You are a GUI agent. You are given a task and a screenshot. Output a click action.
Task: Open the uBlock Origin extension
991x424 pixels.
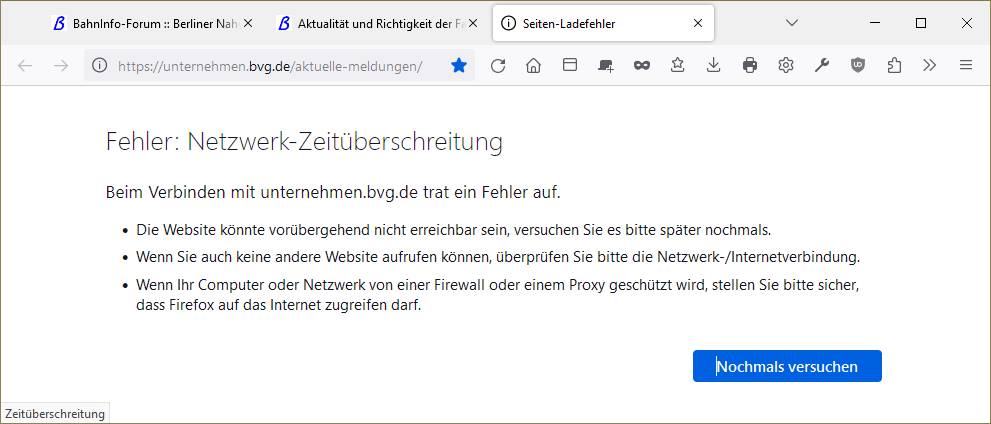(x=858, y=65)
